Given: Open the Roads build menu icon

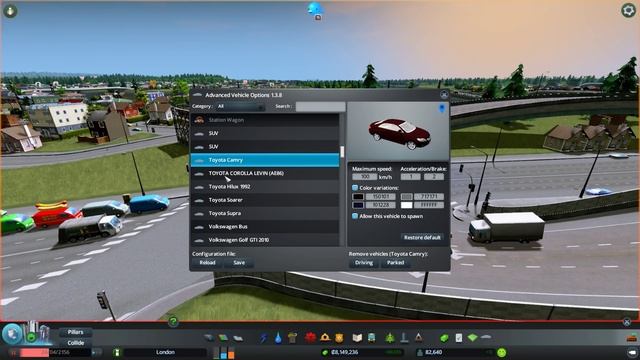Looking at the screenshot, I should coord(209,338).
